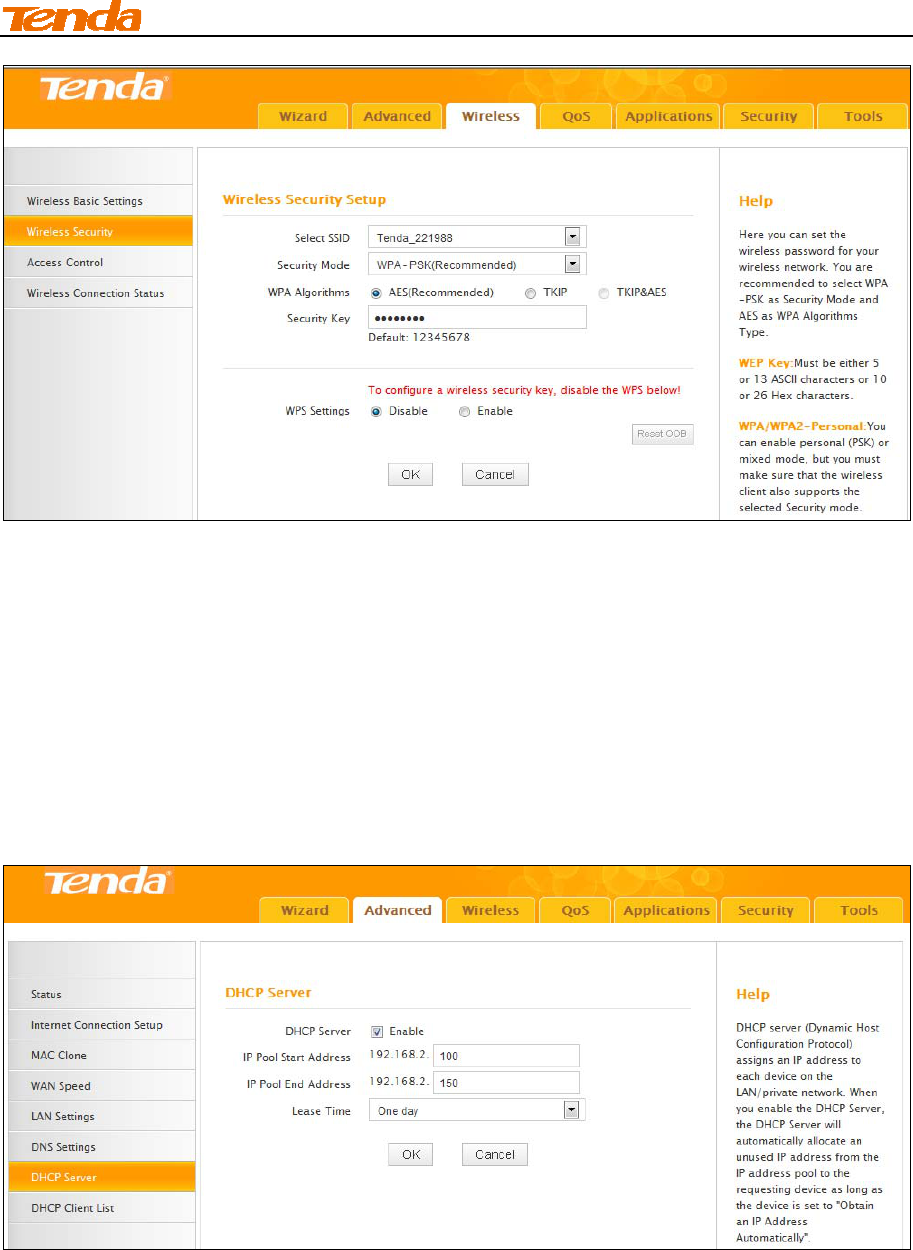Expand the Select SSID dropdown
The height and width of the screenshot is (1250, 913).
(x=573, y=237)
